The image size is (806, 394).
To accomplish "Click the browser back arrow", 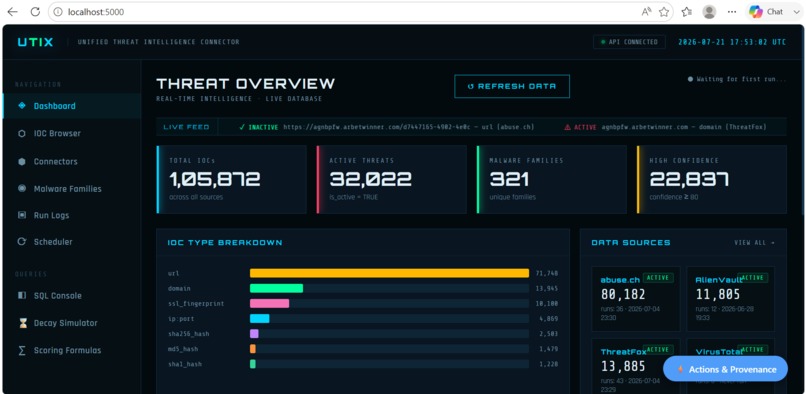I will 12,12.
